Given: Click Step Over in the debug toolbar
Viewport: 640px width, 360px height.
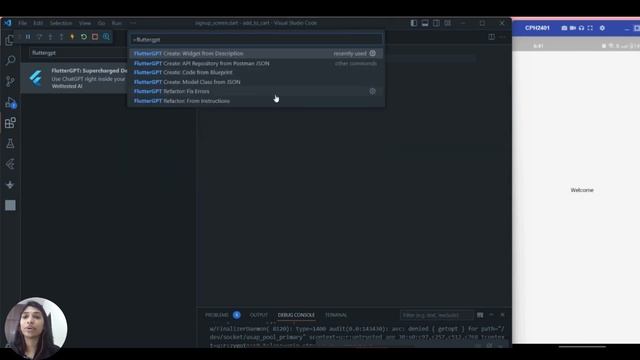Looking at the screenshot, I should pos(39,37).
